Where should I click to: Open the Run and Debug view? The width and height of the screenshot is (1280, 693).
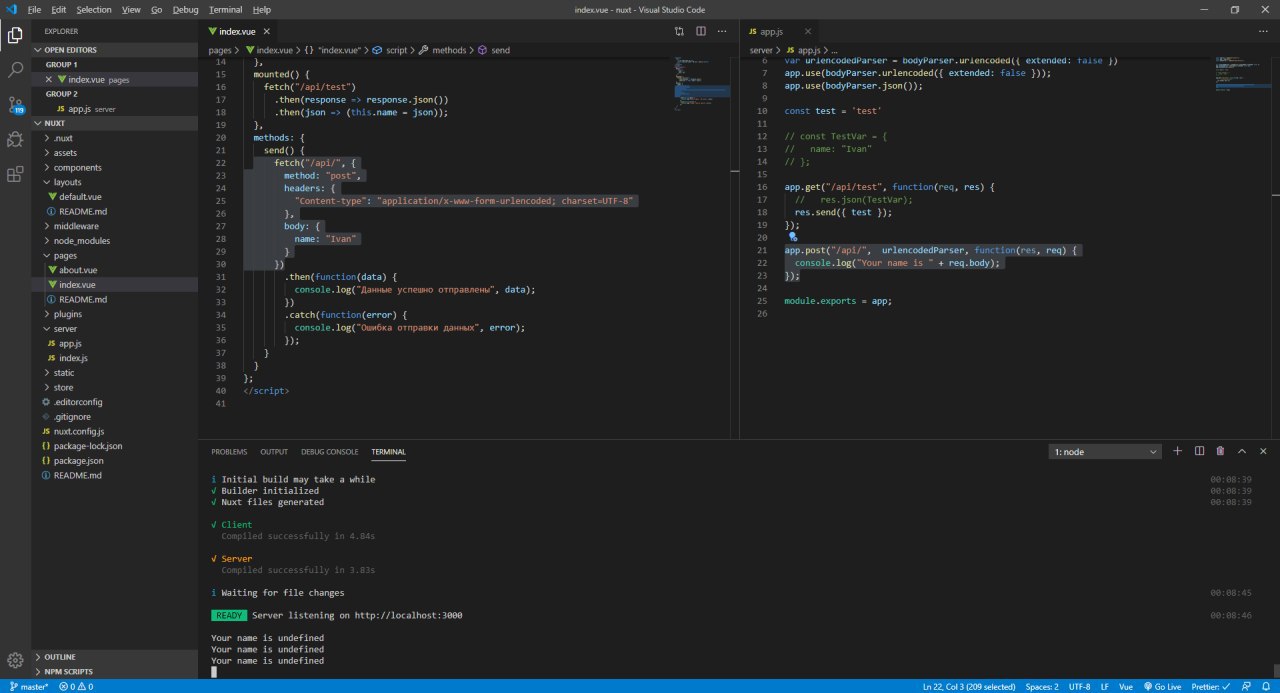(x=15, y=139)
